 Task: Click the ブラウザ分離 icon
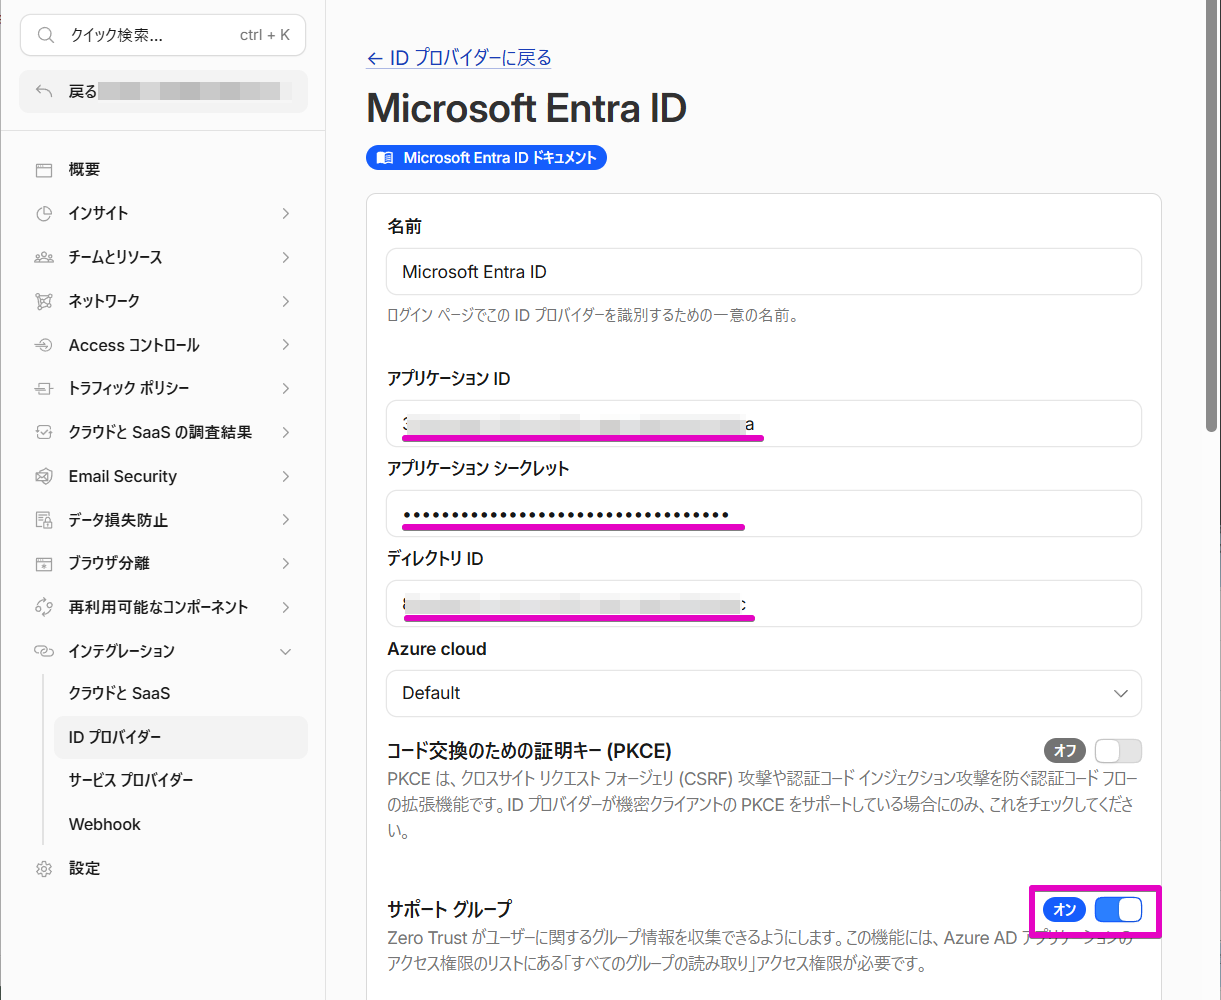(x=44, y=563)
